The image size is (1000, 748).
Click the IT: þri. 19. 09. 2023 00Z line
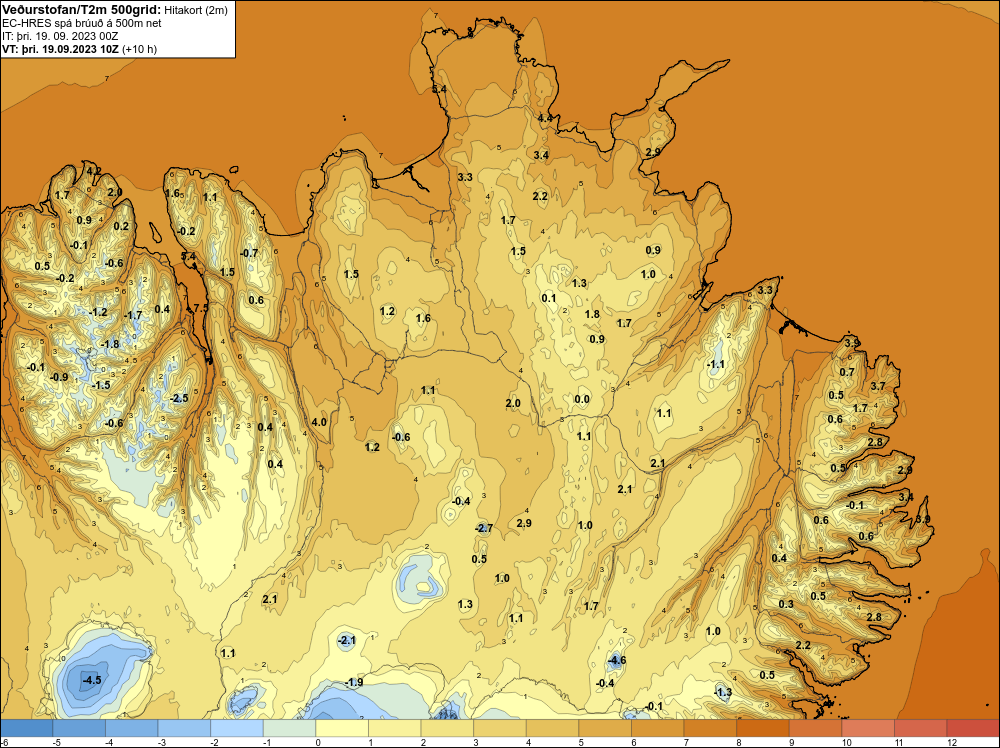[x=60, y=36]
